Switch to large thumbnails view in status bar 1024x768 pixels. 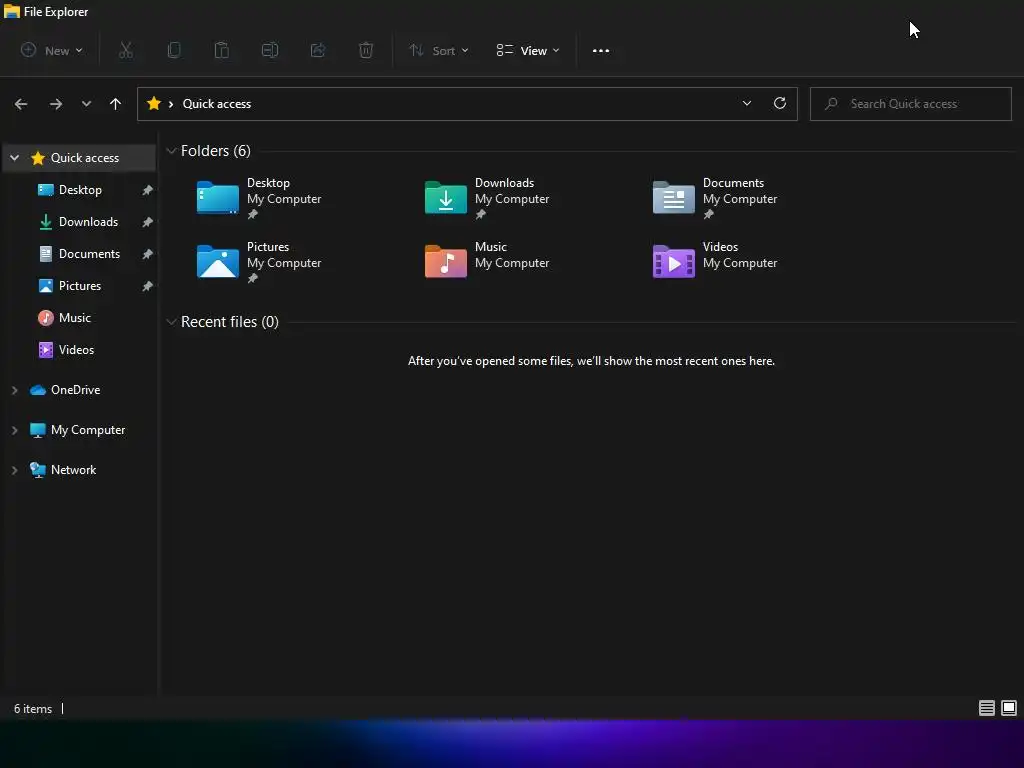click(x=1009, y=708)
